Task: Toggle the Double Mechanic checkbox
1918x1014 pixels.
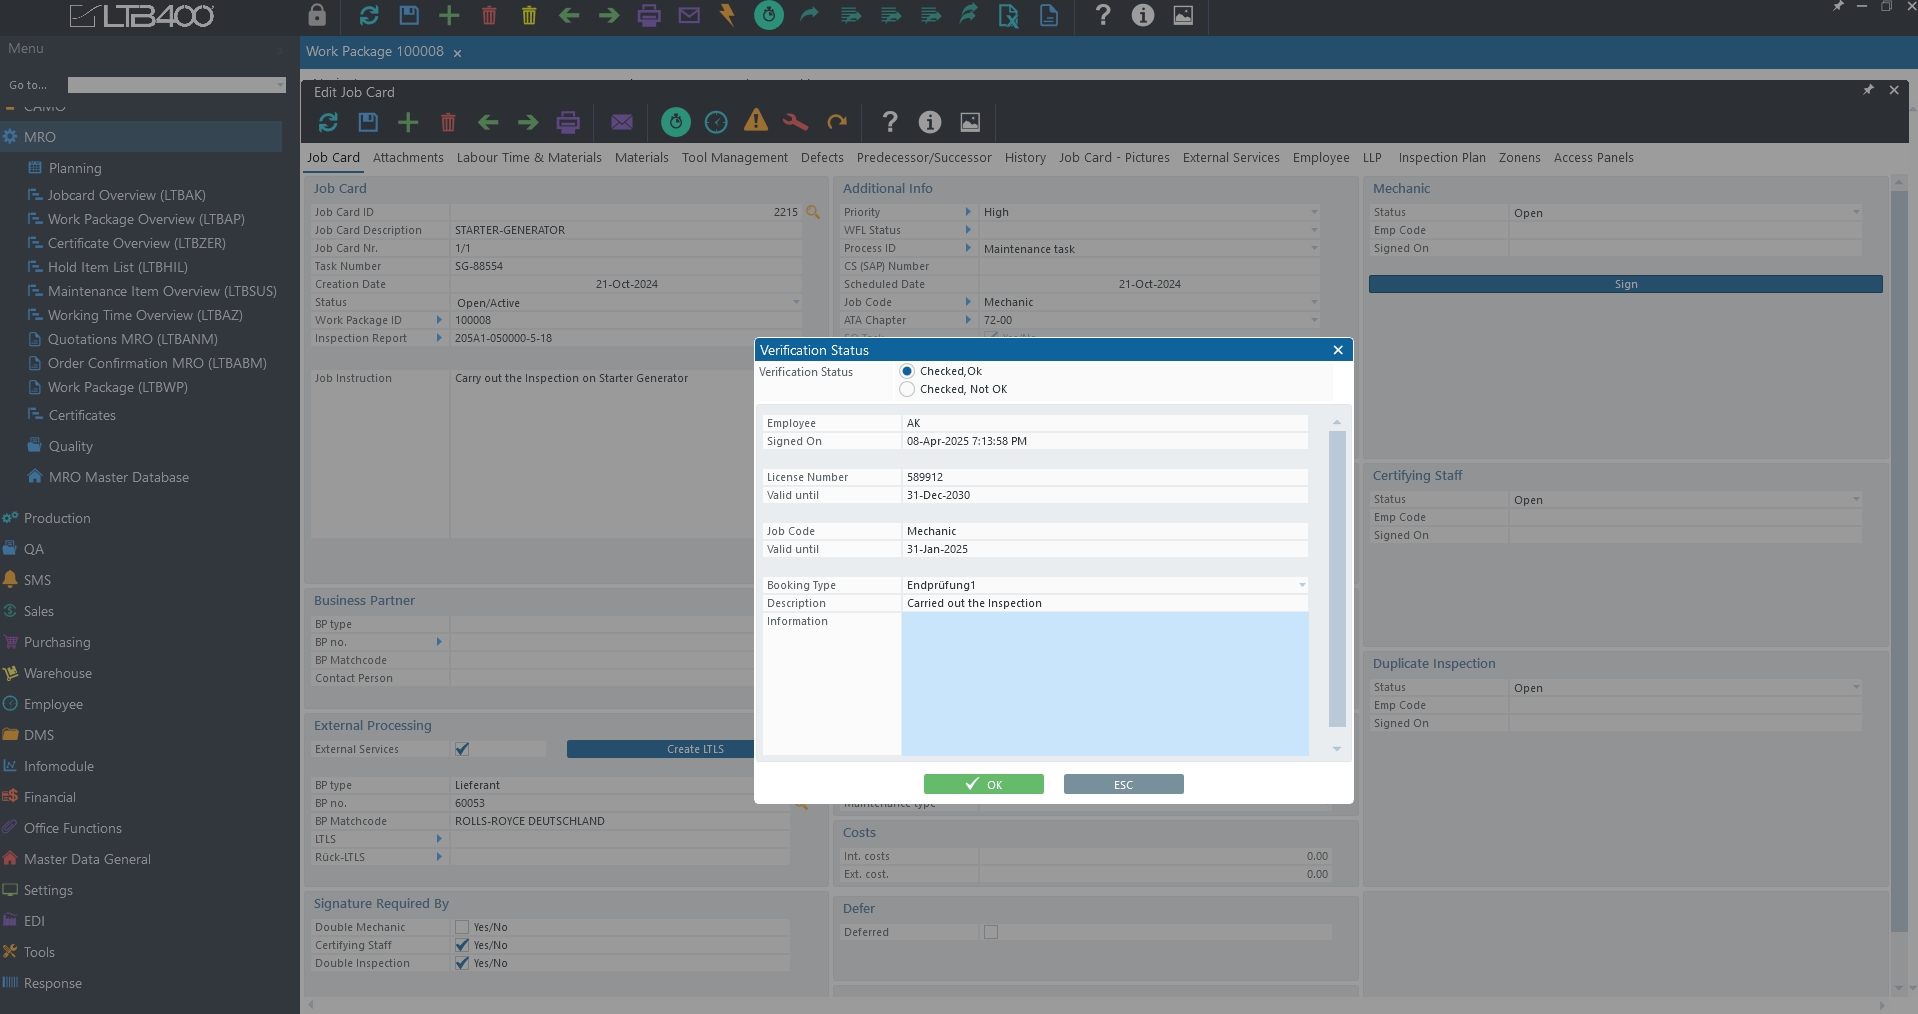Action: tap(462, 927)
